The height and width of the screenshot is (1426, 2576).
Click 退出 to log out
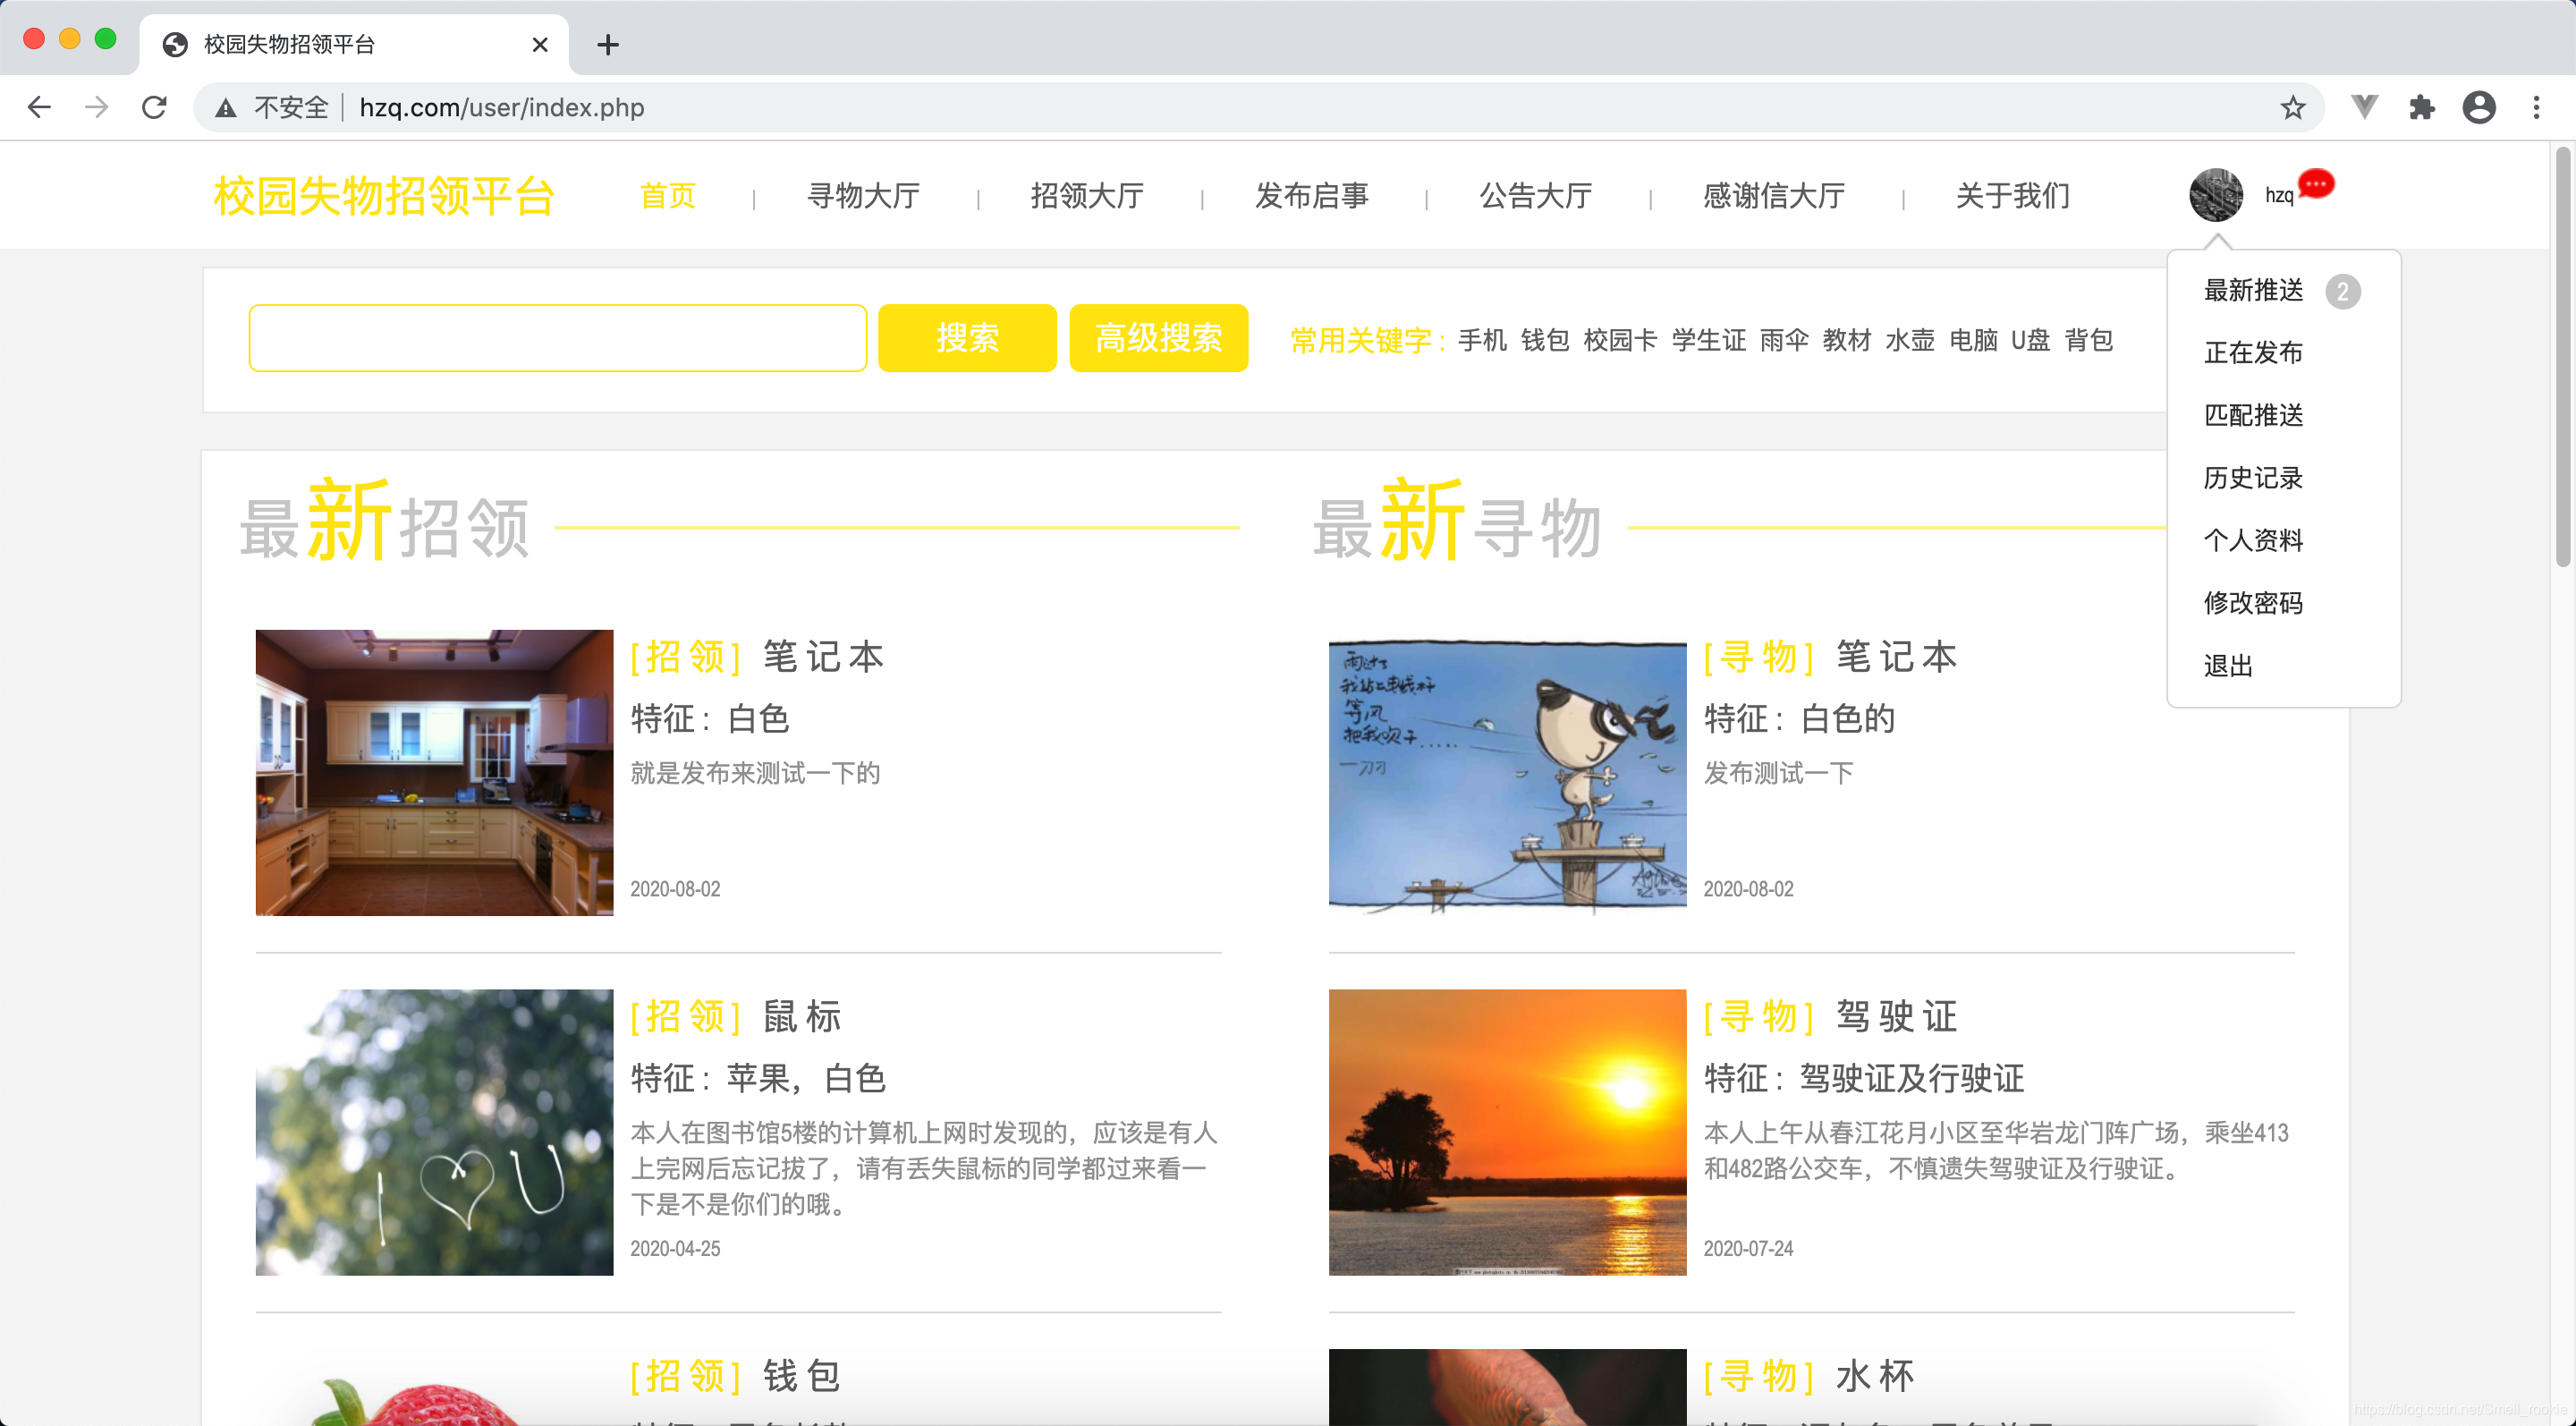tap(2228, 665)
